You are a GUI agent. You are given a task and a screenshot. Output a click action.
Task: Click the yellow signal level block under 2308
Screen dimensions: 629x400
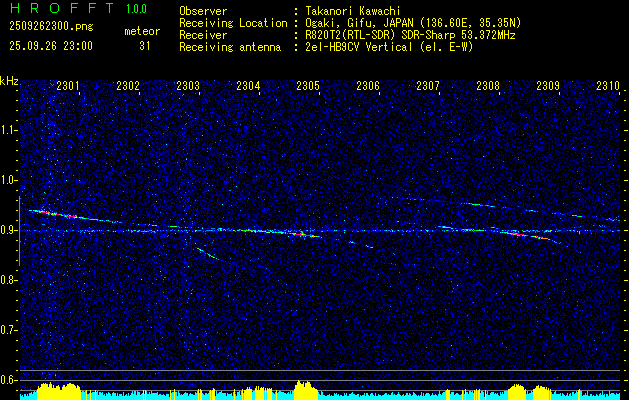point(517,392)
